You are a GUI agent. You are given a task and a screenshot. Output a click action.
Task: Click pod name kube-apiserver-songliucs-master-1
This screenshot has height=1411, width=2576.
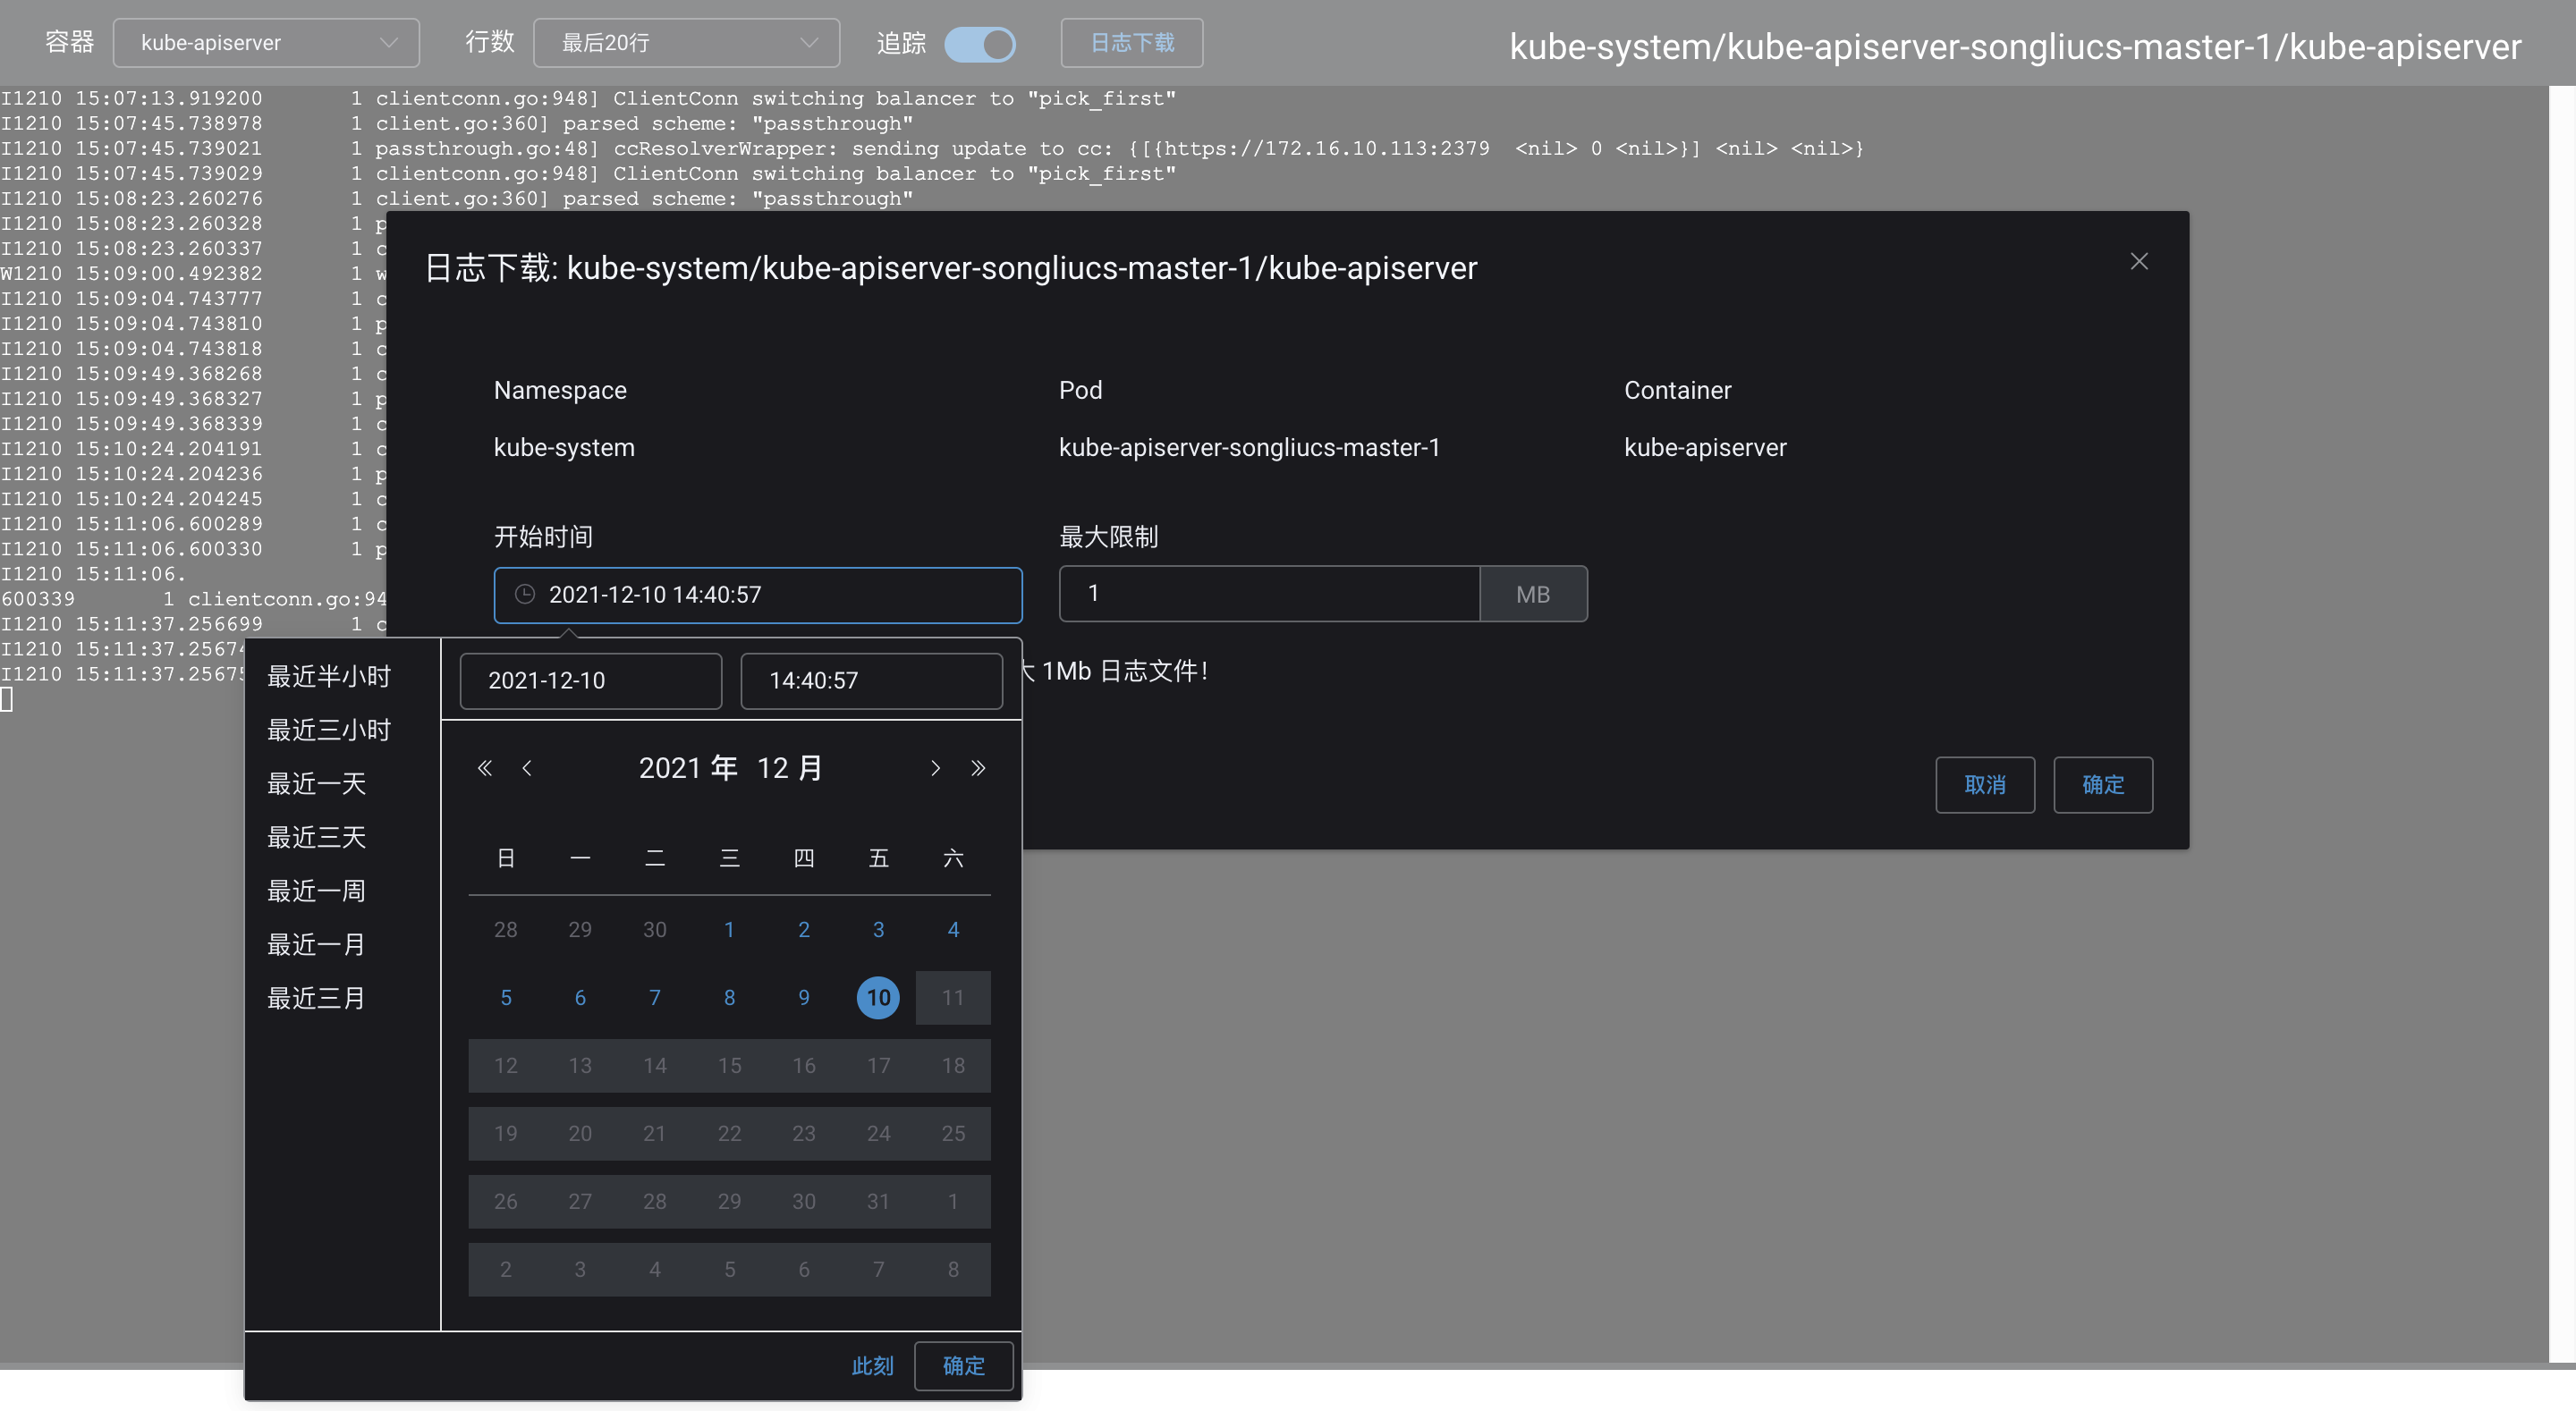1249,448
